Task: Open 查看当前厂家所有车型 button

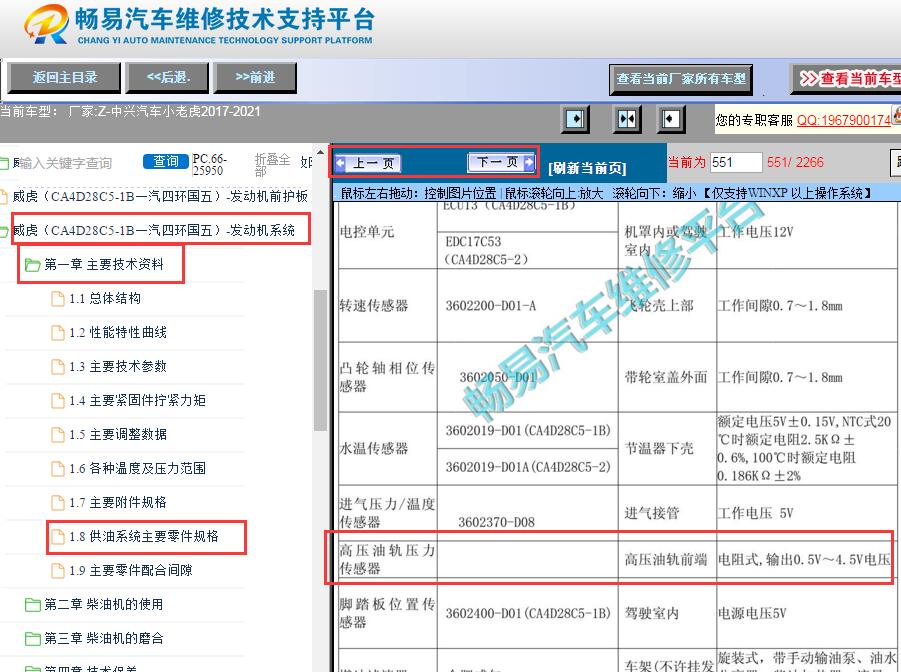Action: [681, 79]
